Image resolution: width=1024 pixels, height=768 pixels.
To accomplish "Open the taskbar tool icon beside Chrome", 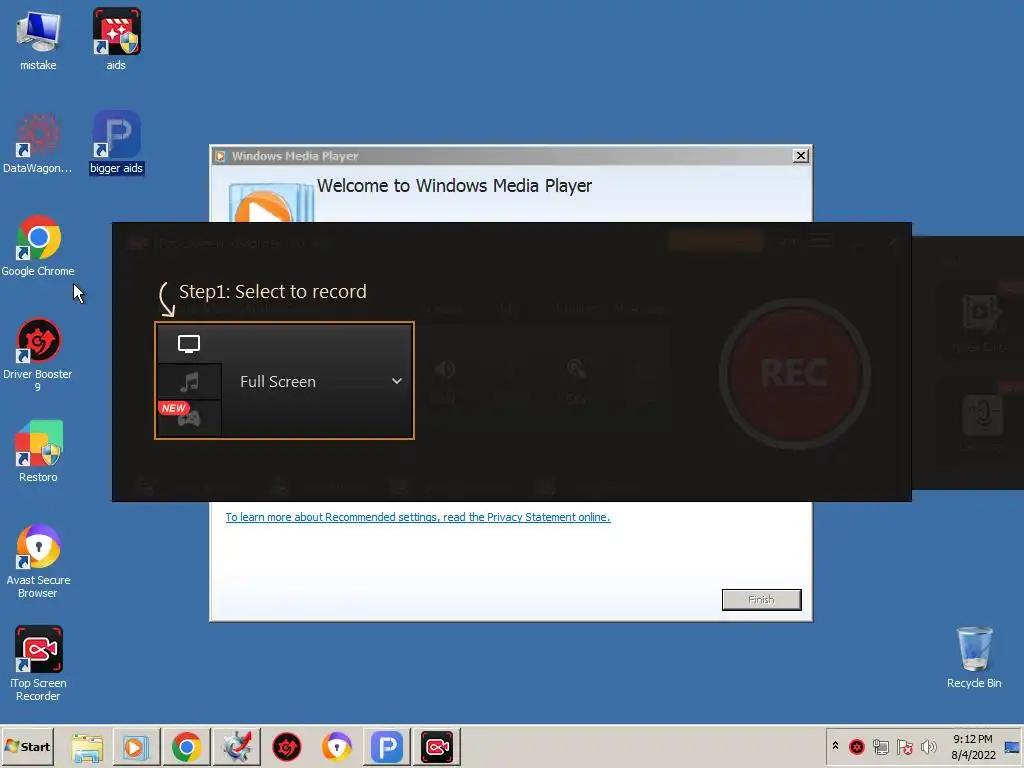I will pyautogui.click(x=236, y=746).
